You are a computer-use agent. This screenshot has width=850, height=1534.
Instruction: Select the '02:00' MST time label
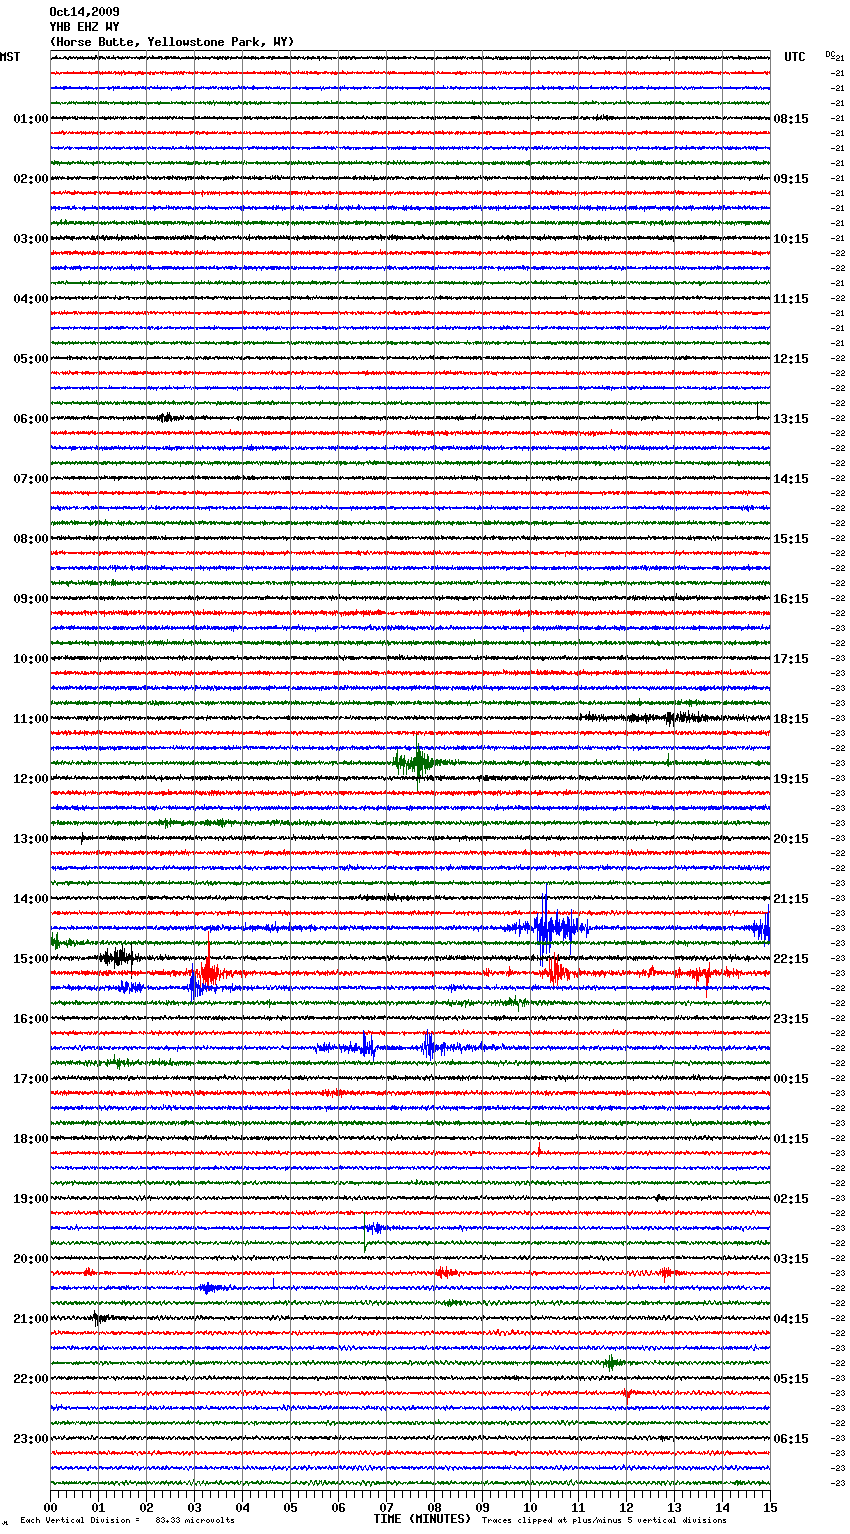(x=31, y=179)
